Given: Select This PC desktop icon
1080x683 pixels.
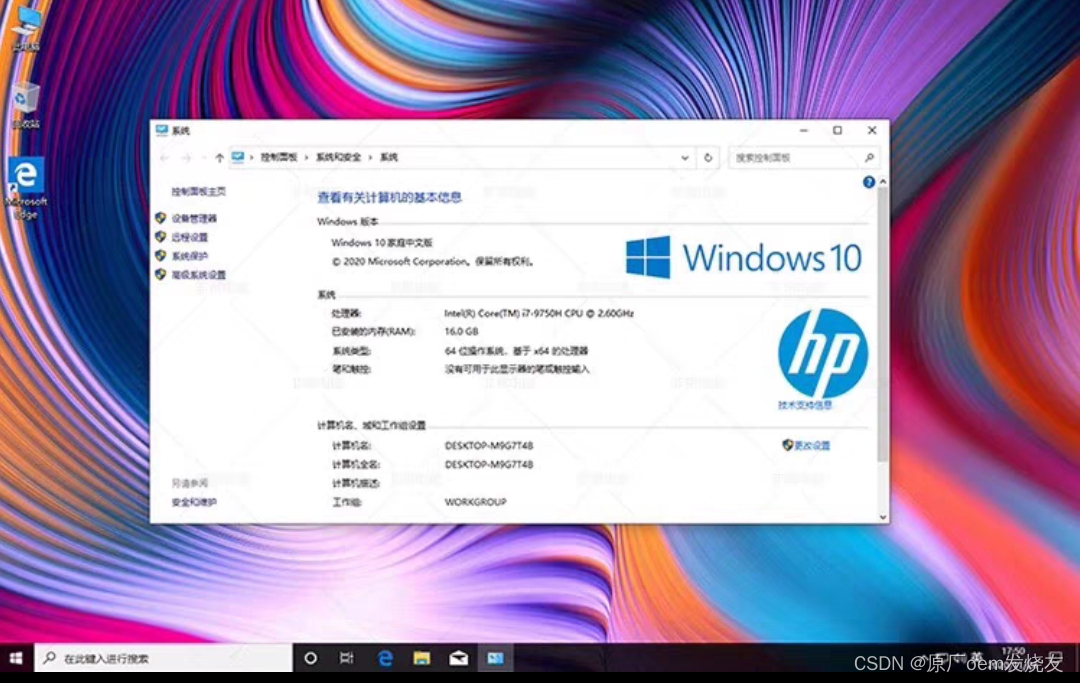Looking at the screenshot, I should (25, 28).
